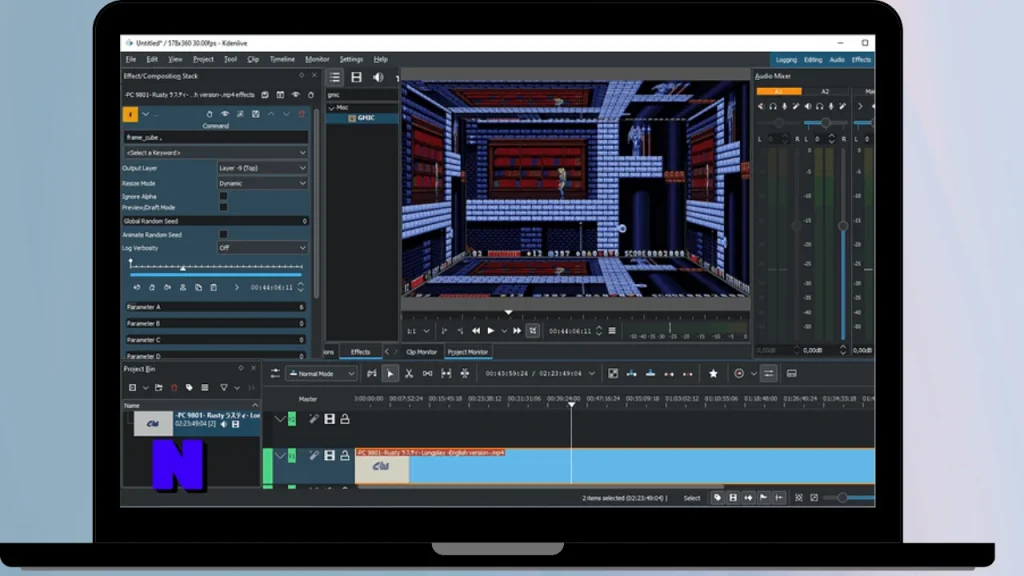Viewport: 1024px width, 576px height.
Task: Switch to the Editing workspace
Action: [813, 60]
